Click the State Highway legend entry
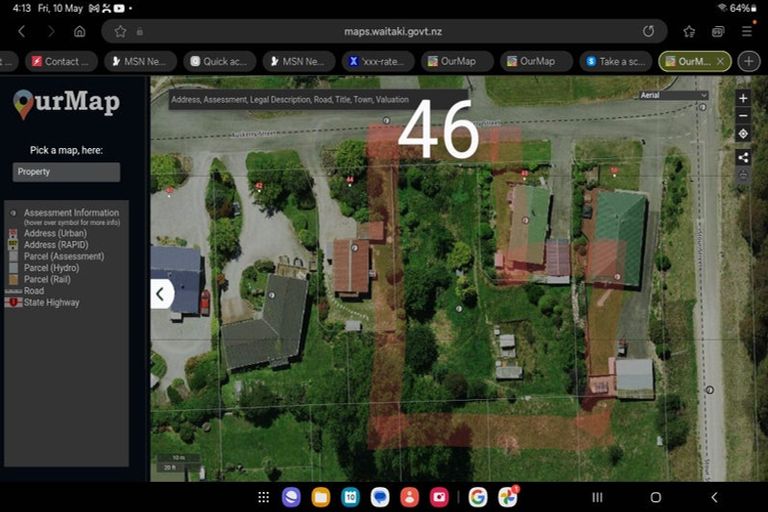The height and width of the screenshot is (512, 768). [x=51, y=302]
